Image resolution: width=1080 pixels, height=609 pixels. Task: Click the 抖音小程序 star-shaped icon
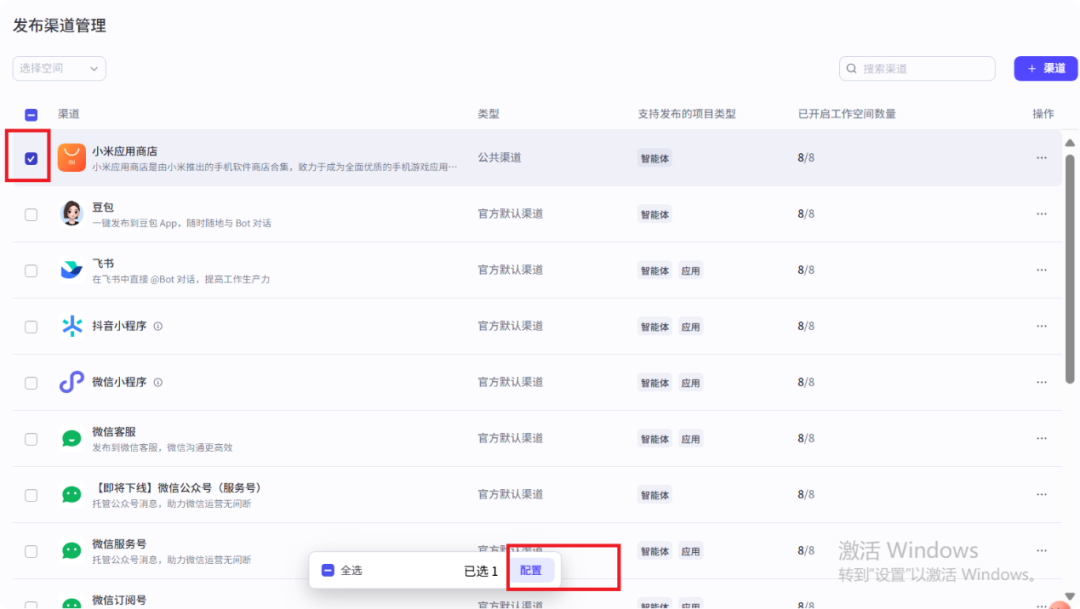[72, 326]
